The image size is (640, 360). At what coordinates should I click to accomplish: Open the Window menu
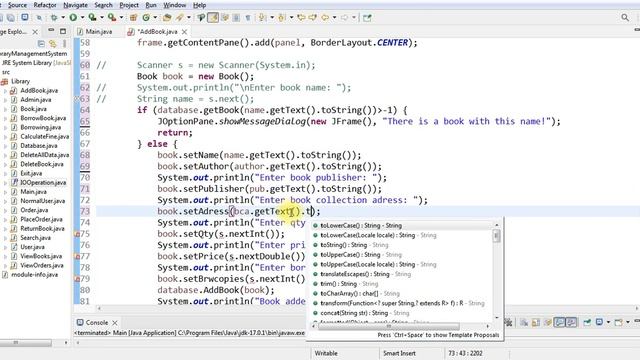click(x=175, y=5)
